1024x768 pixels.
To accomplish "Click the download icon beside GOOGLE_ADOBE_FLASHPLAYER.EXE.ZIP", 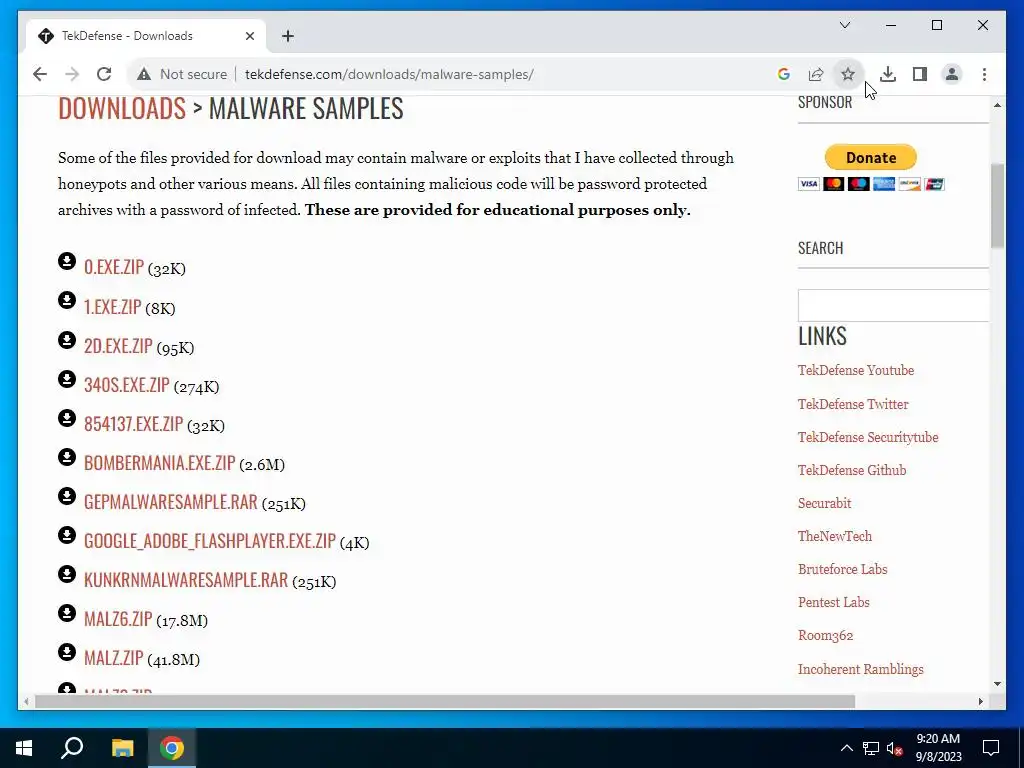I will tap(67, 535).
